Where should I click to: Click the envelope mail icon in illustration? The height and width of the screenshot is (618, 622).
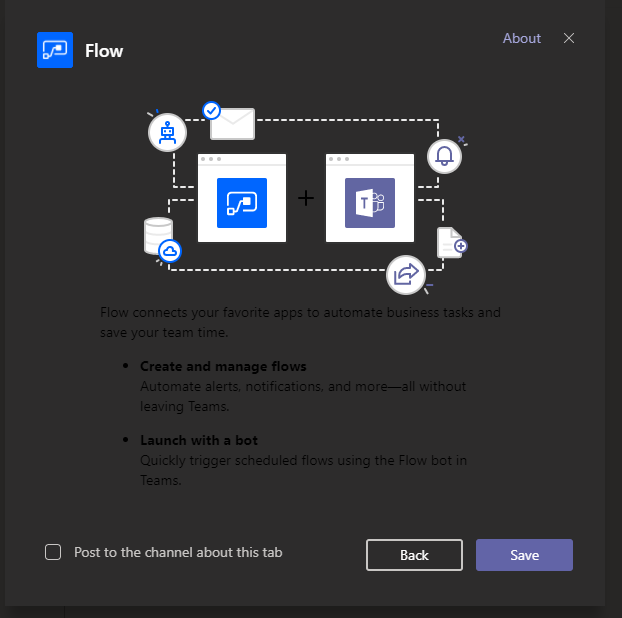coord(232,123)
